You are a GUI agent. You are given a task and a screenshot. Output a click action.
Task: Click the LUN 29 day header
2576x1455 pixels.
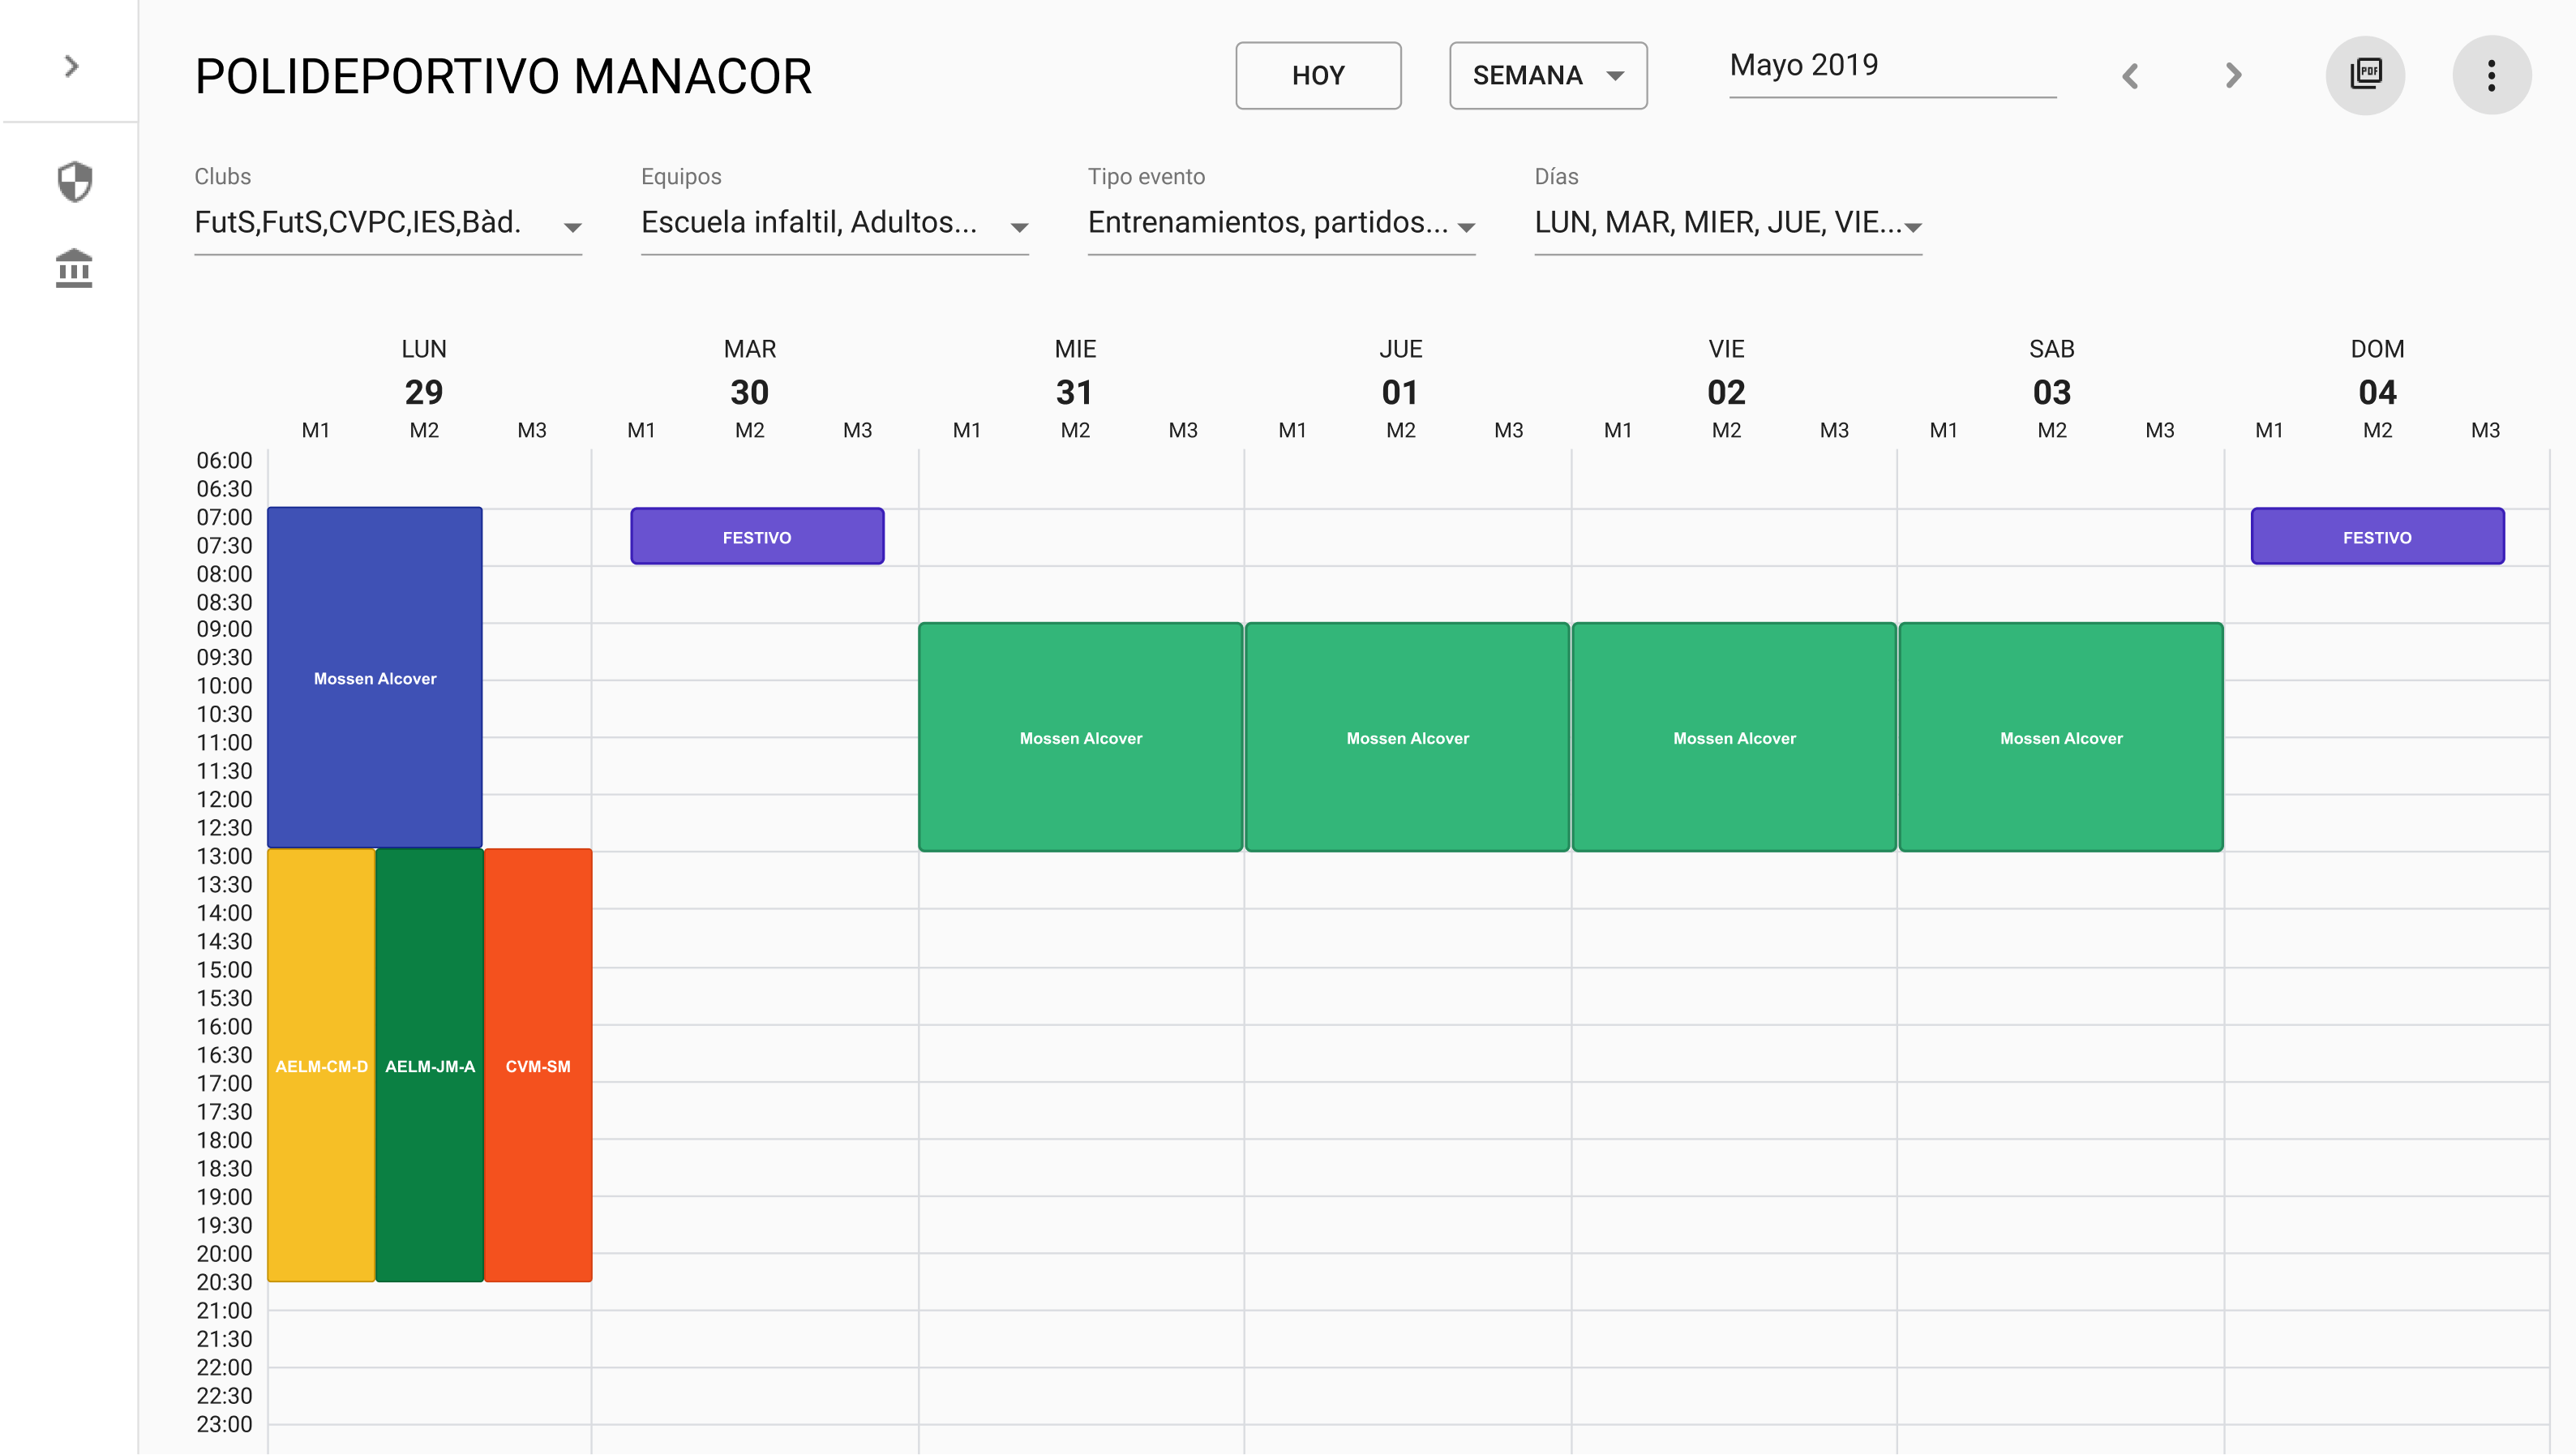[x=424, y=372]
